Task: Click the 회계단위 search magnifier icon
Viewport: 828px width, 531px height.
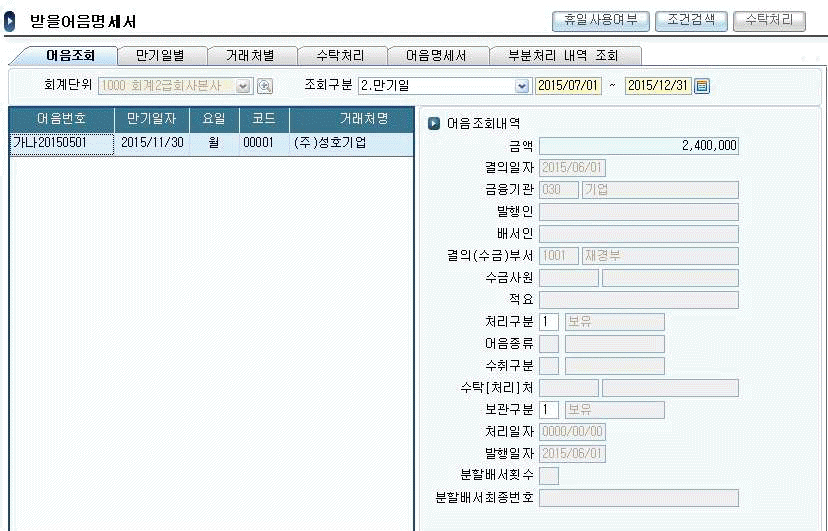Action: click(x=265, y=86)
